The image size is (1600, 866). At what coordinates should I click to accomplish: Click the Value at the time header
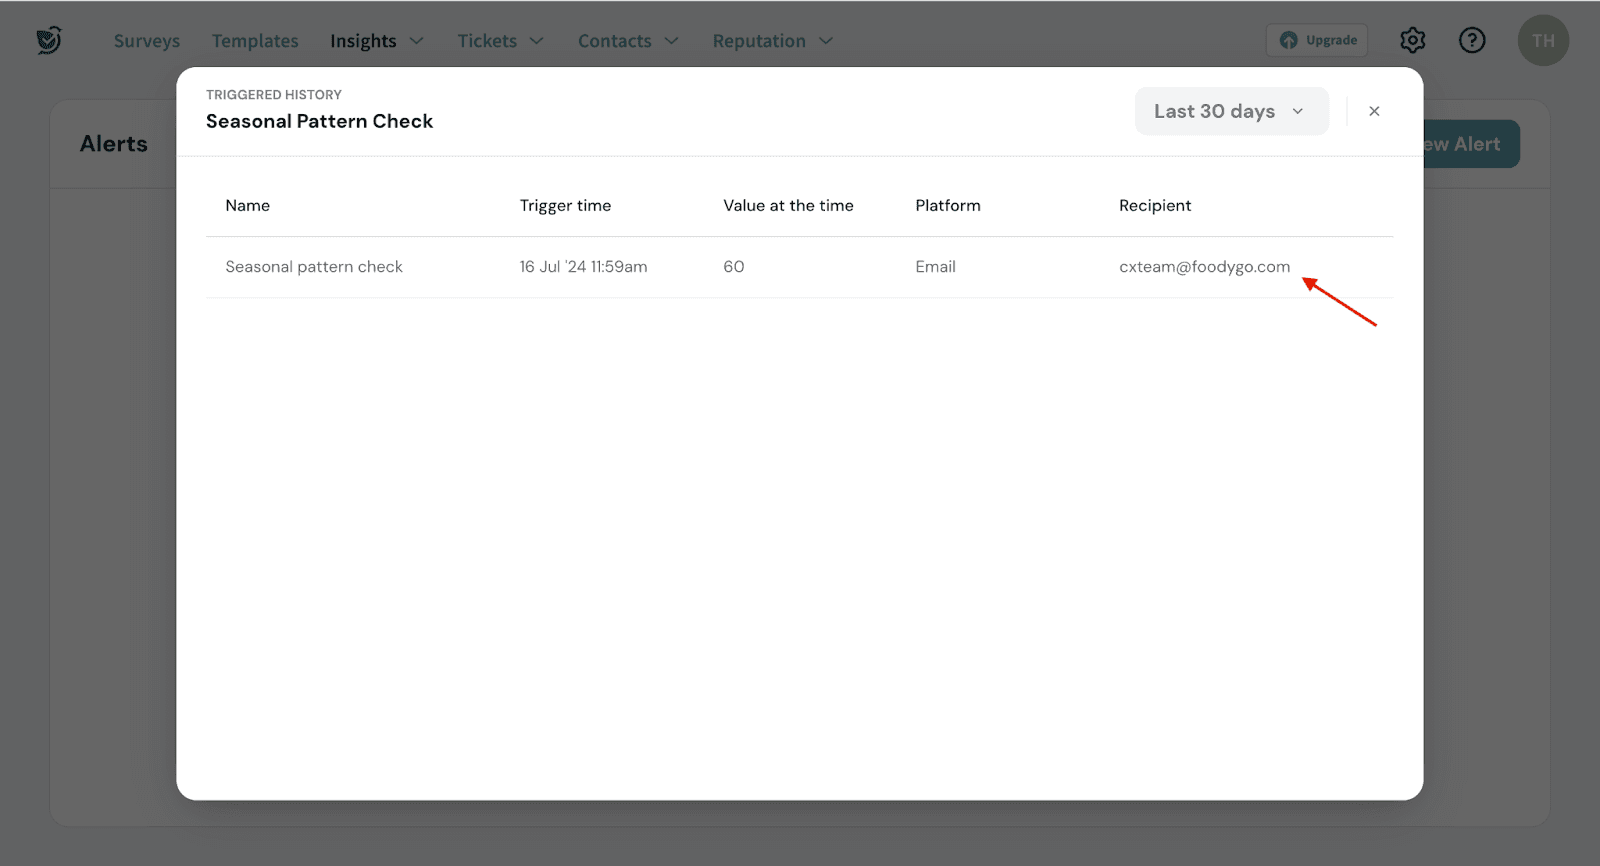pyautogui.click(x=788, y=205)
